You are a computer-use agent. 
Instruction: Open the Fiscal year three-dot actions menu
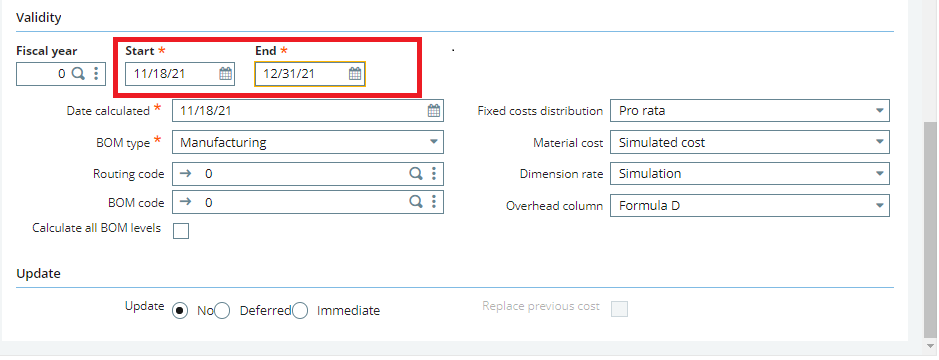click(96, 74)
